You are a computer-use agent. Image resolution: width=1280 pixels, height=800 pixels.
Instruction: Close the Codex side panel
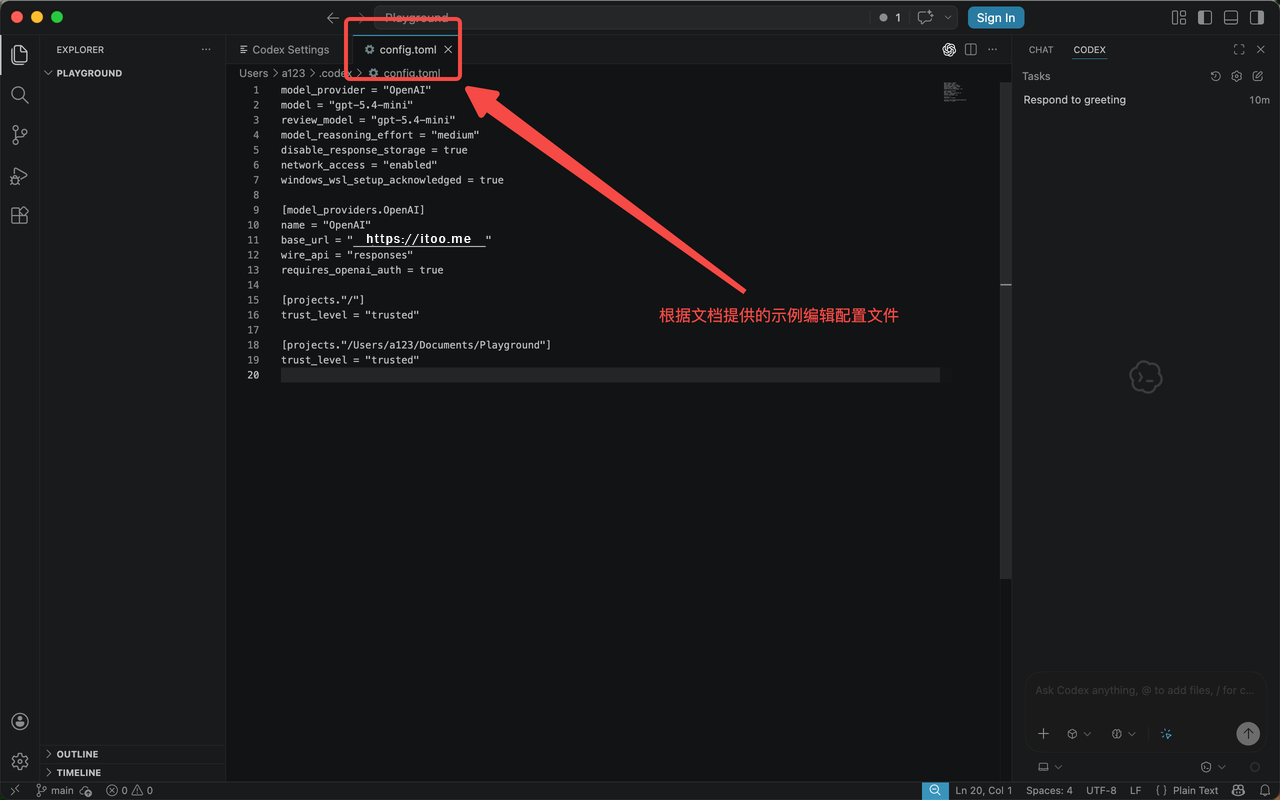pyautogui.click(x=1260, y=49)
